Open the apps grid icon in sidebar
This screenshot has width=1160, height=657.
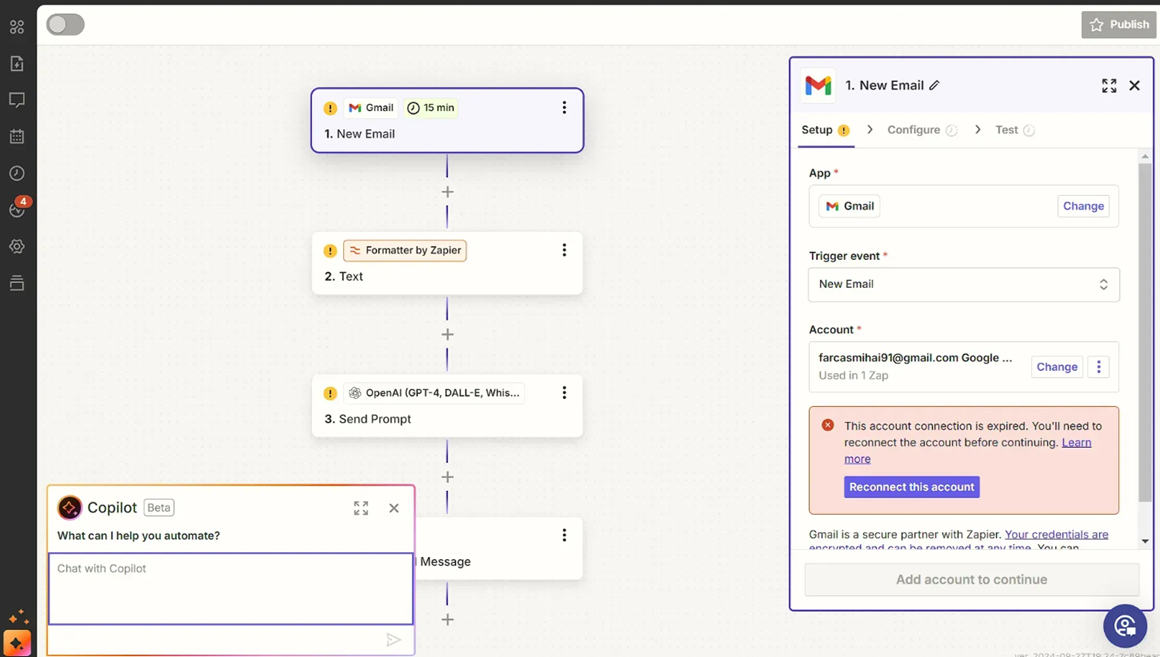pyautogui.click(x=17, y=27)
